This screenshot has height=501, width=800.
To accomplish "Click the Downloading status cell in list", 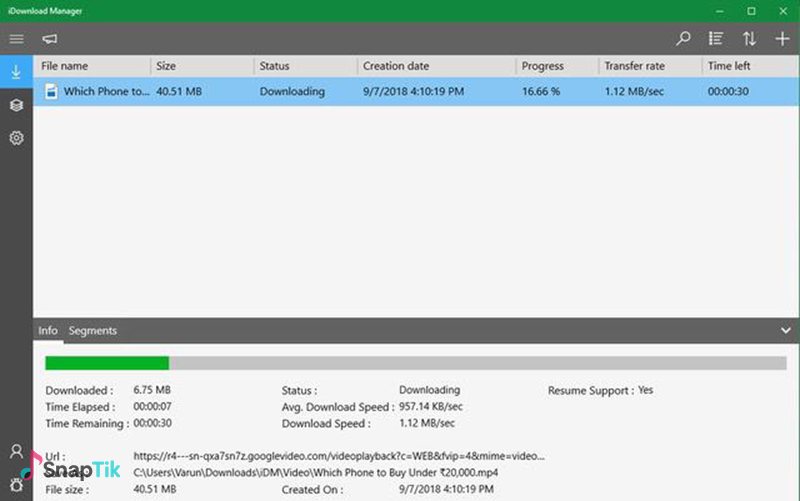I will [292, 91].
